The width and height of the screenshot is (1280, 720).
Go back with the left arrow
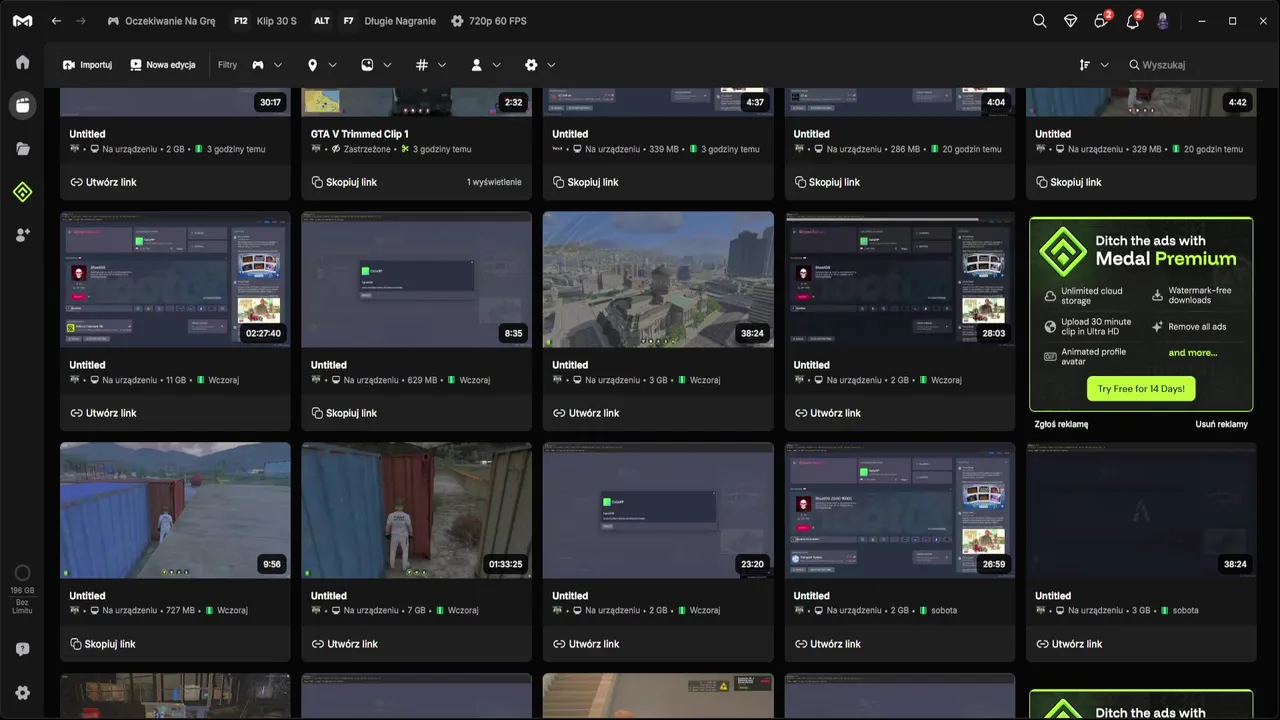[56, 21]
